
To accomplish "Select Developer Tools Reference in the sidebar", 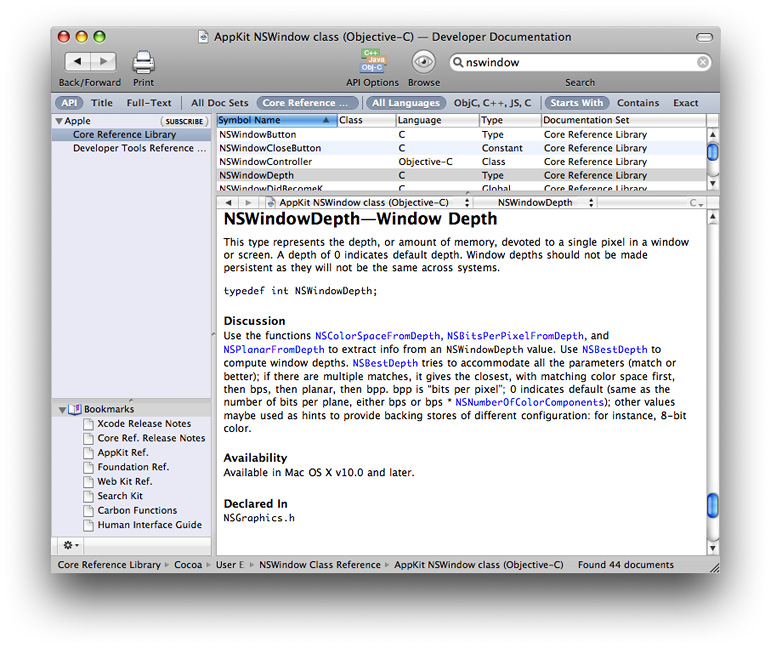I will (x=131, y=148).
